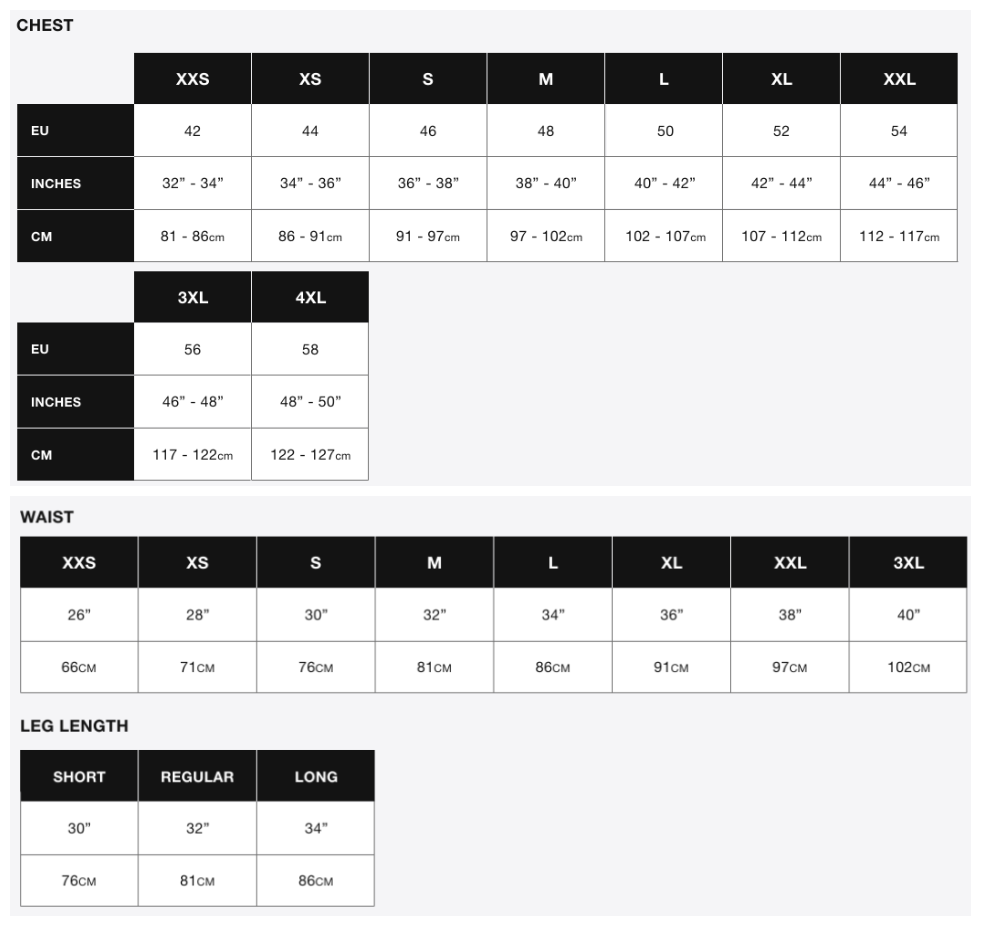Image resolution: width=981 pixels, height=926 pixels.
Task: Select the XXS column header in the chest table
Action: pyautogui.click(x=192, y=79)
